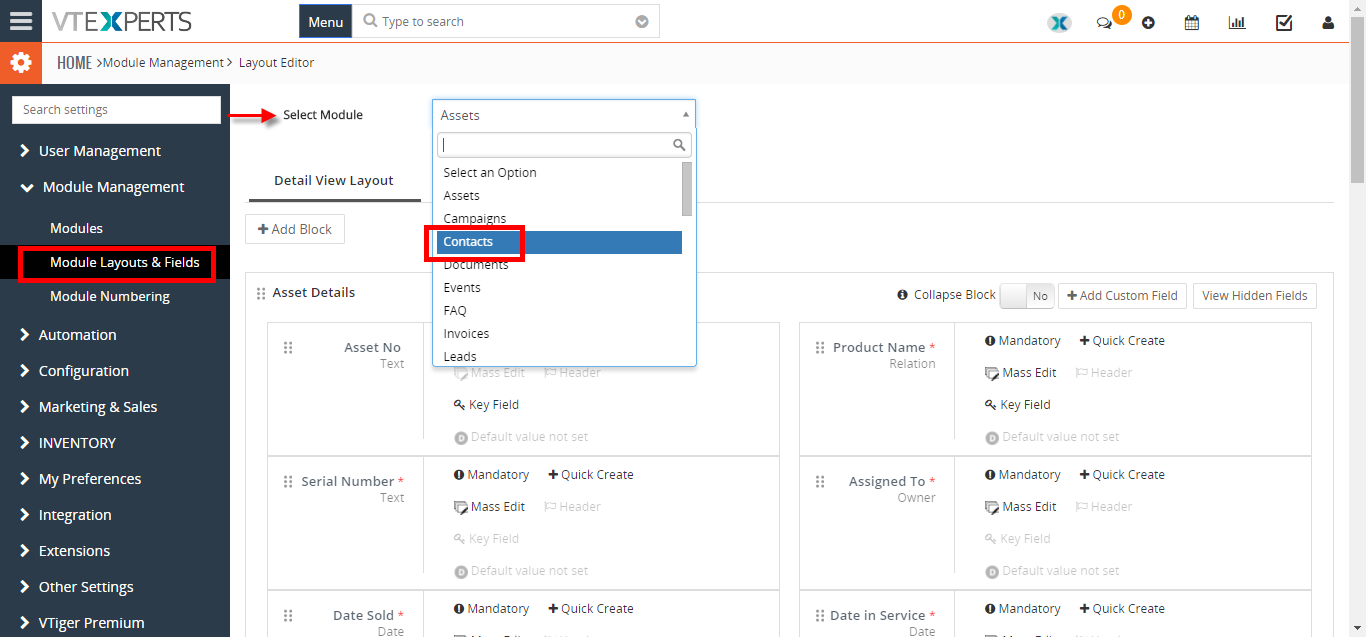Toggle Quick Create for Product Name field
The width and height of the screenshot is (1366, 637).
(x=1122, y=341)
